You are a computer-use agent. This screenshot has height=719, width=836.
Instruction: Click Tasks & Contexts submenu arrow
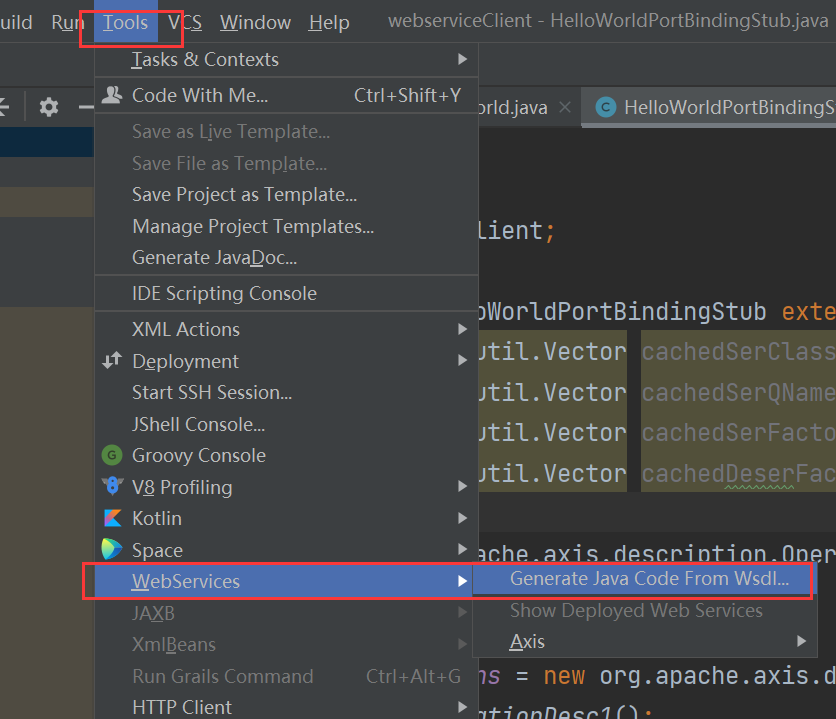pos(462,59)
